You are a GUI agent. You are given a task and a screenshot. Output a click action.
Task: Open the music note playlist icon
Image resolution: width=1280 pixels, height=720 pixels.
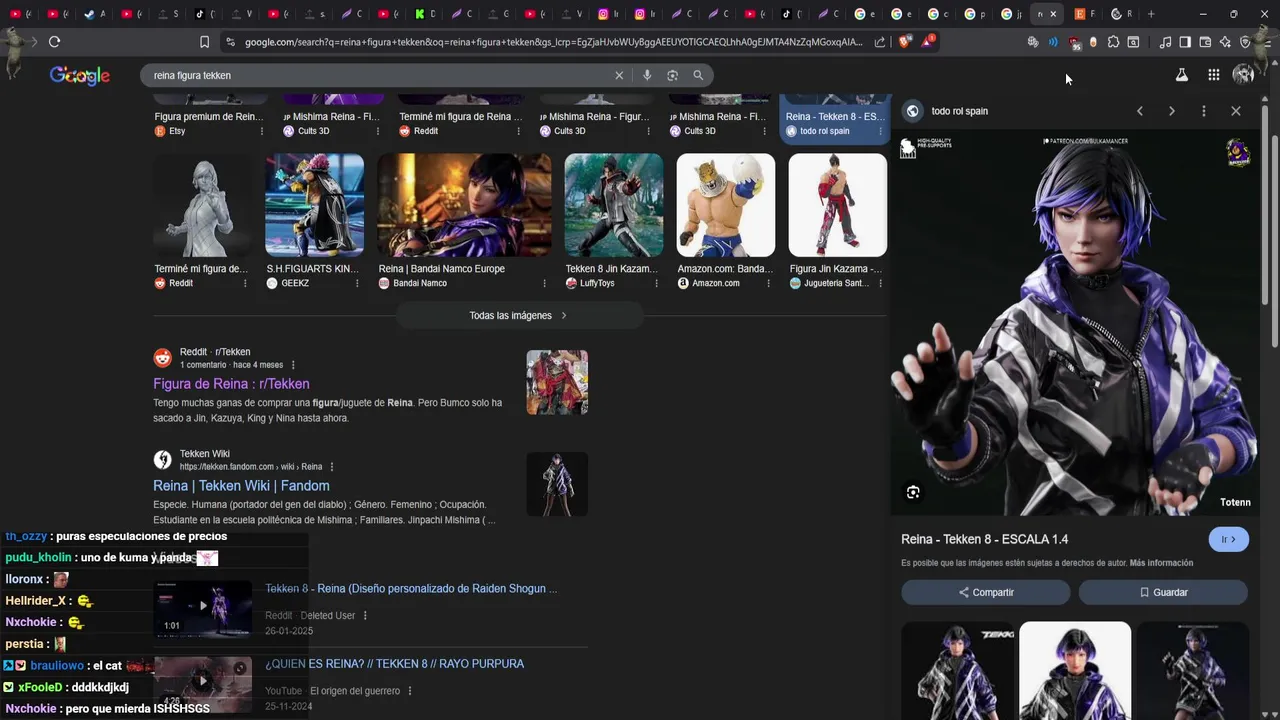pyautogui.click(x=1165, y=42)
